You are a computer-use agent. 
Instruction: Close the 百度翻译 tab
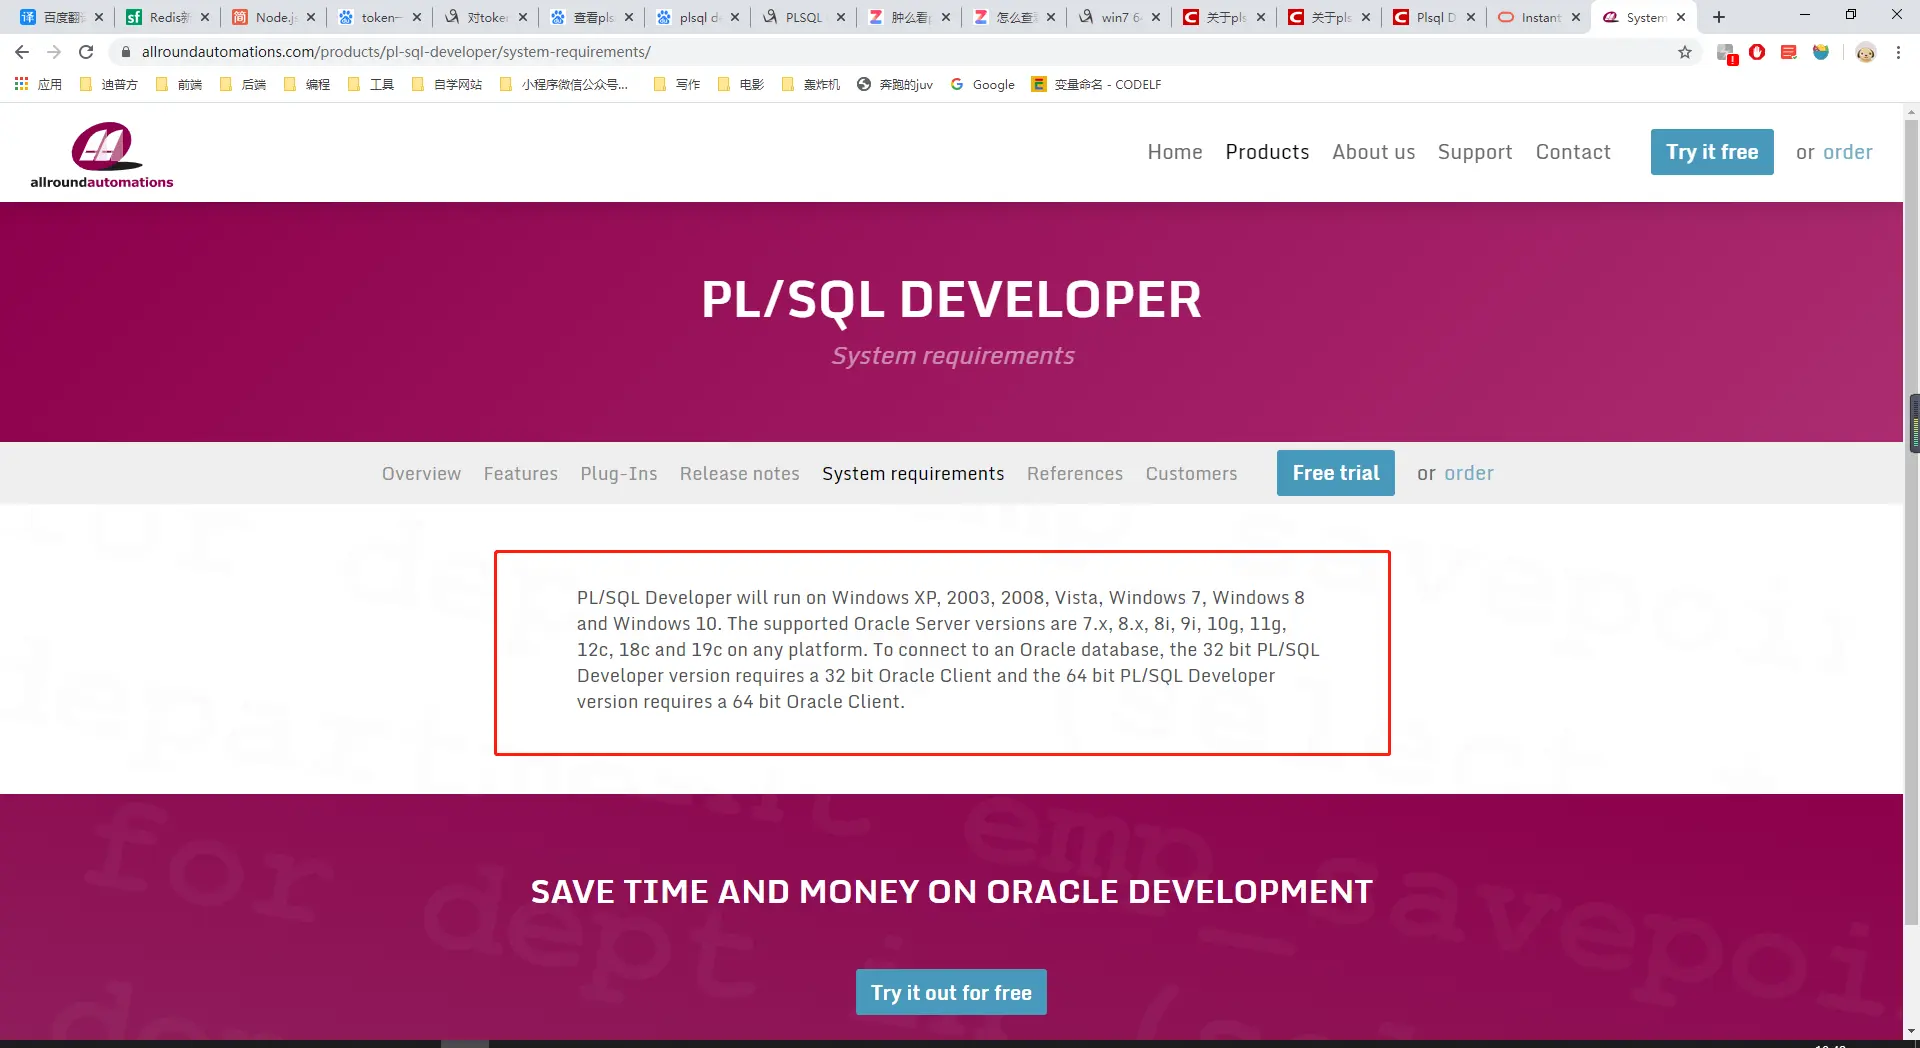pyautogui.click(x=99, y=17)
